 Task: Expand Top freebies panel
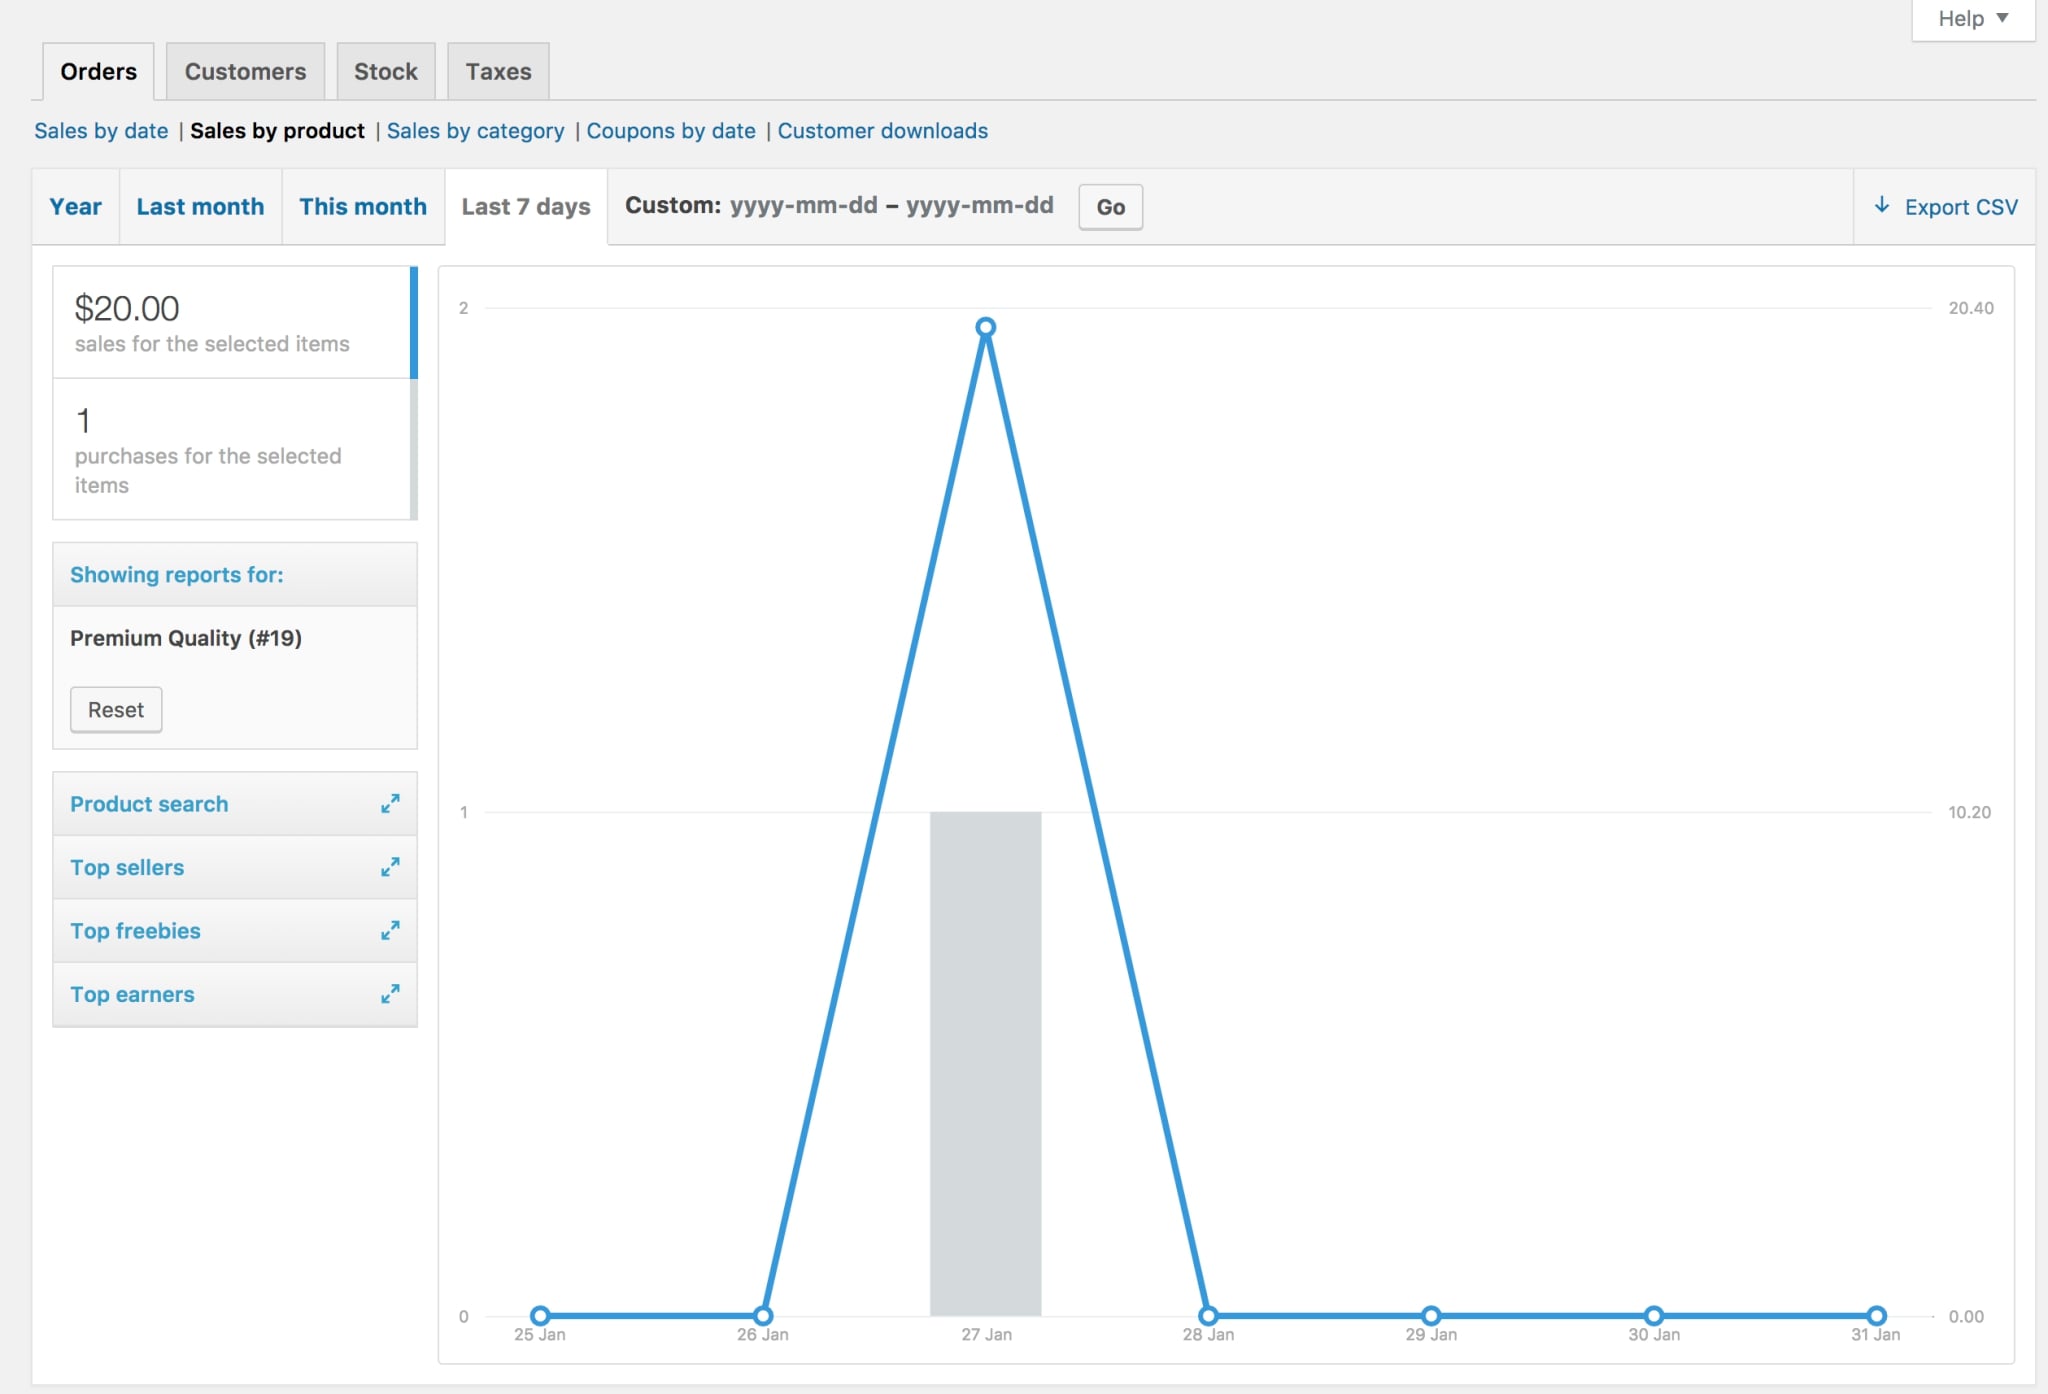click(392, 929)
